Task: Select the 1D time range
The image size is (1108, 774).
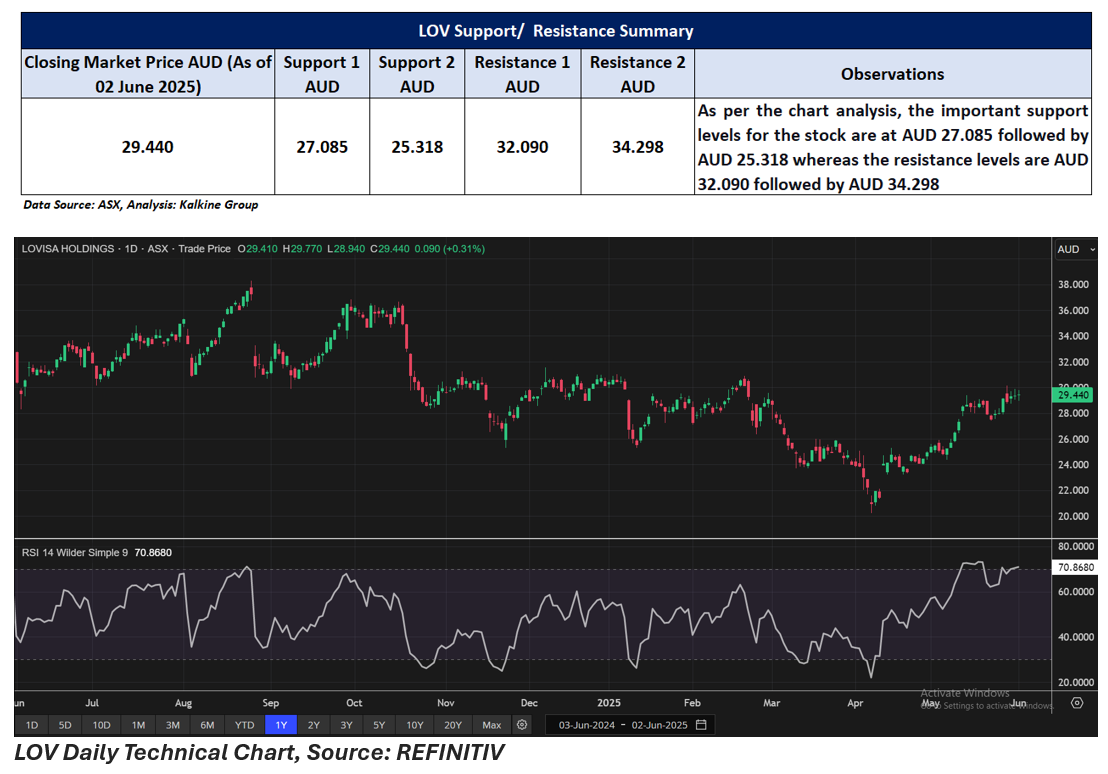Action: point(32,724)
